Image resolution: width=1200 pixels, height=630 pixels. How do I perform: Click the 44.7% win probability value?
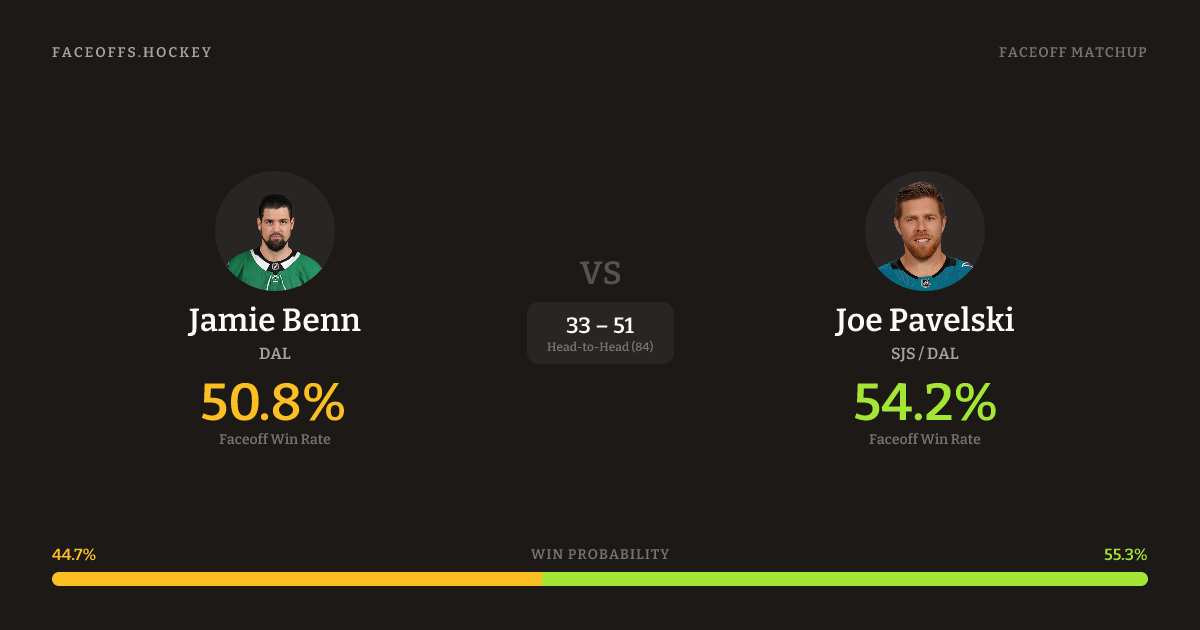pyautogui.click(x=74, y=554)
